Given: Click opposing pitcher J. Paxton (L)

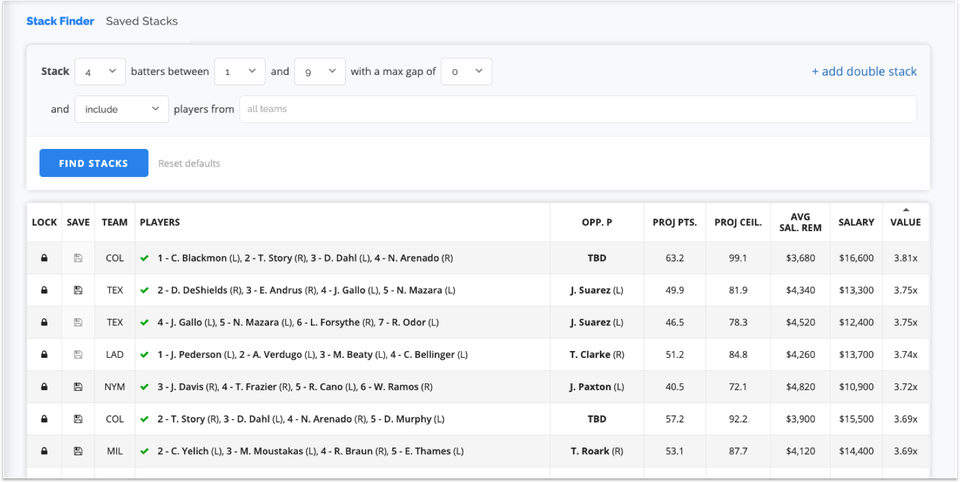Looking at the screenshot, I should (597, 387).
